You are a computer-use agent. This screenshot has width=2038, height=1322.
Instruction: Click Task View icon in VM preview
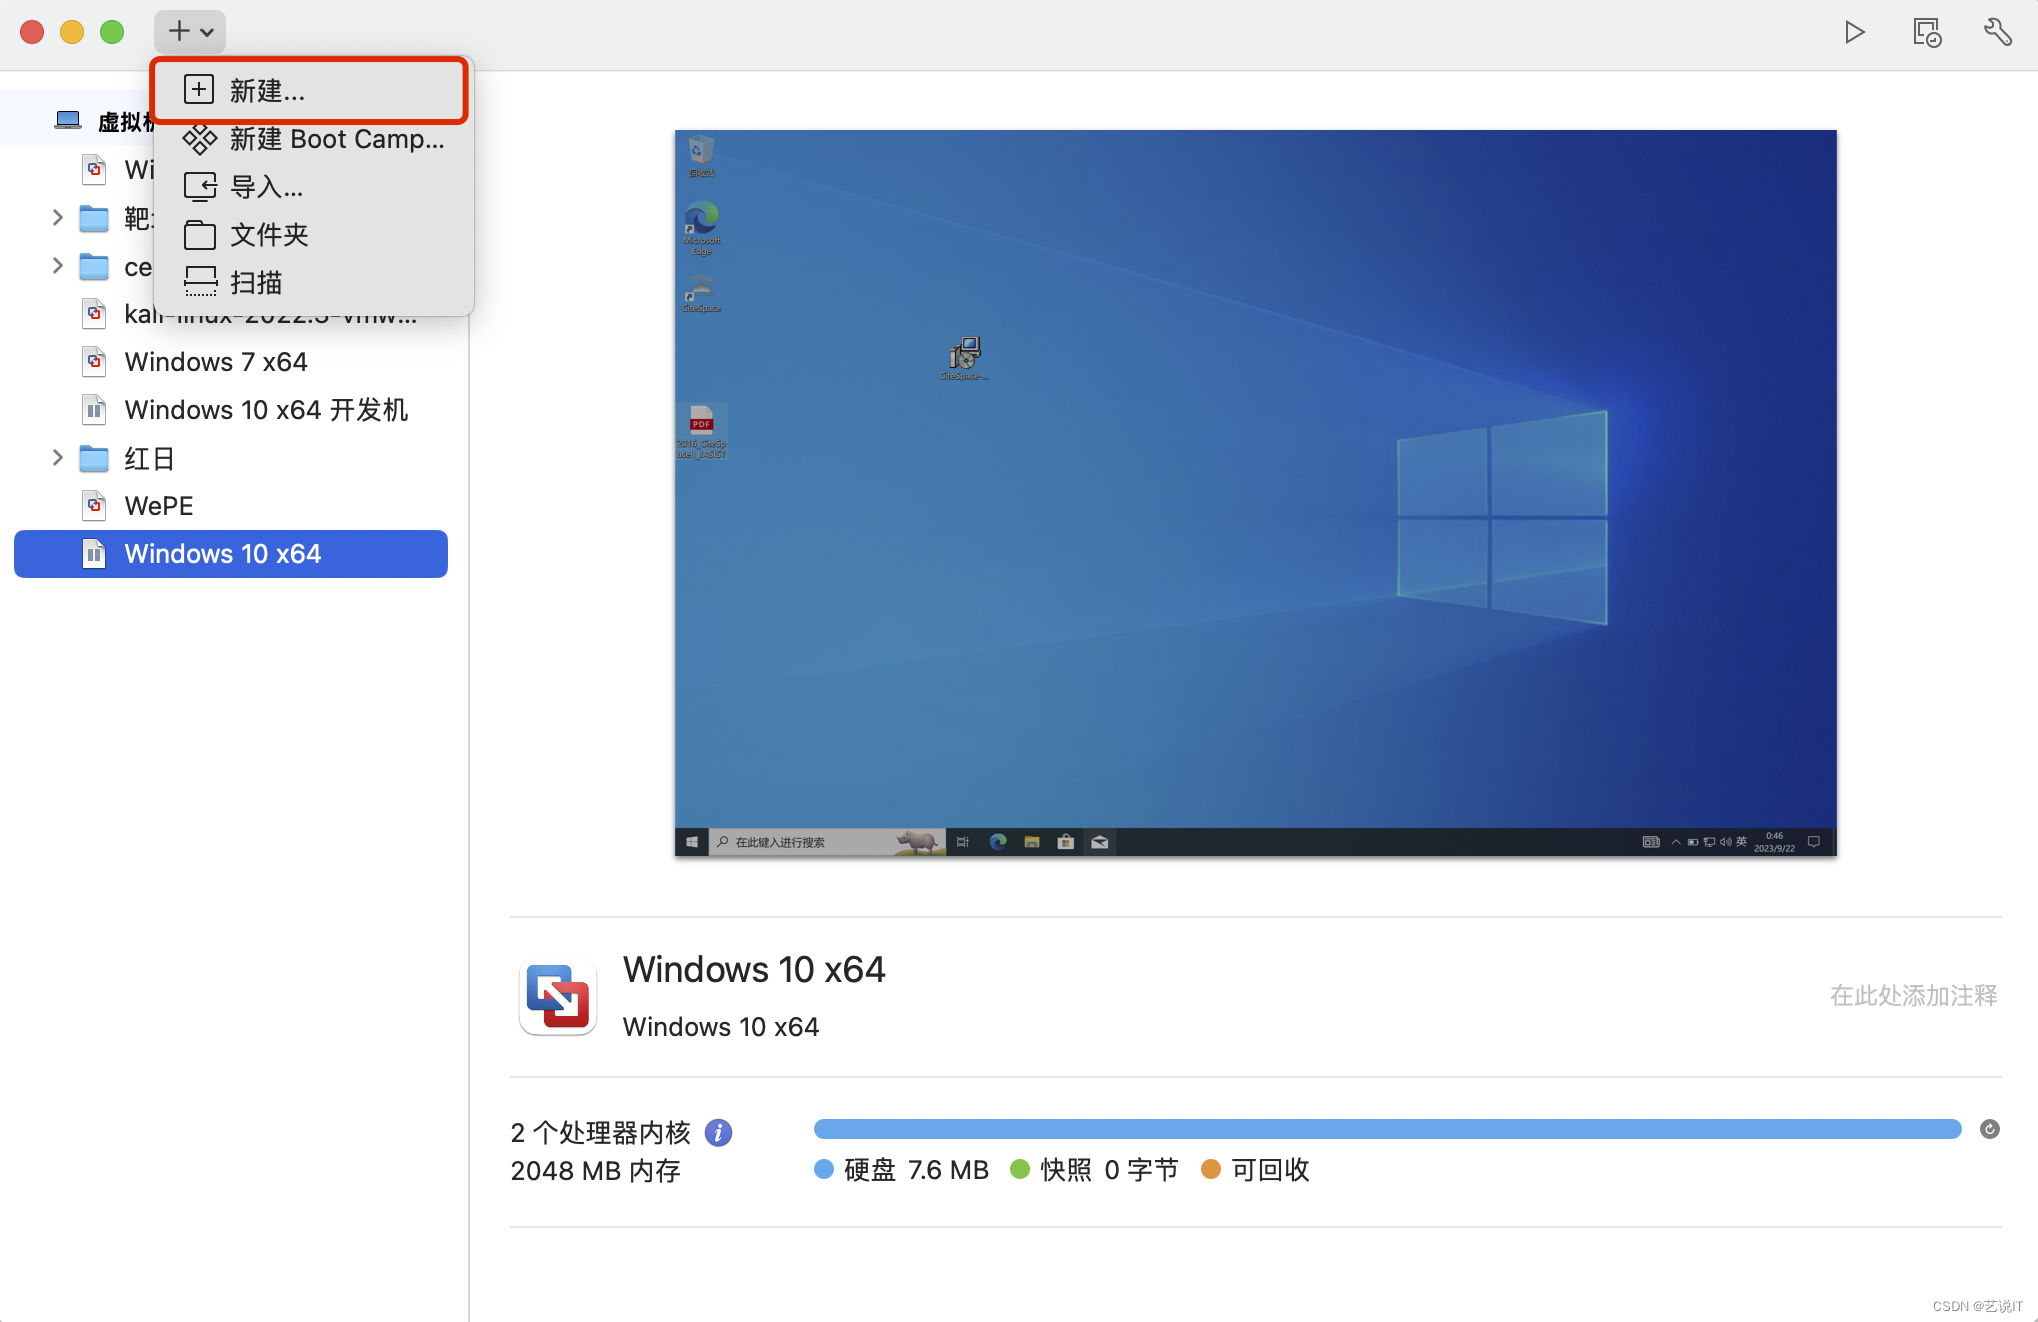tap(963, 842)
